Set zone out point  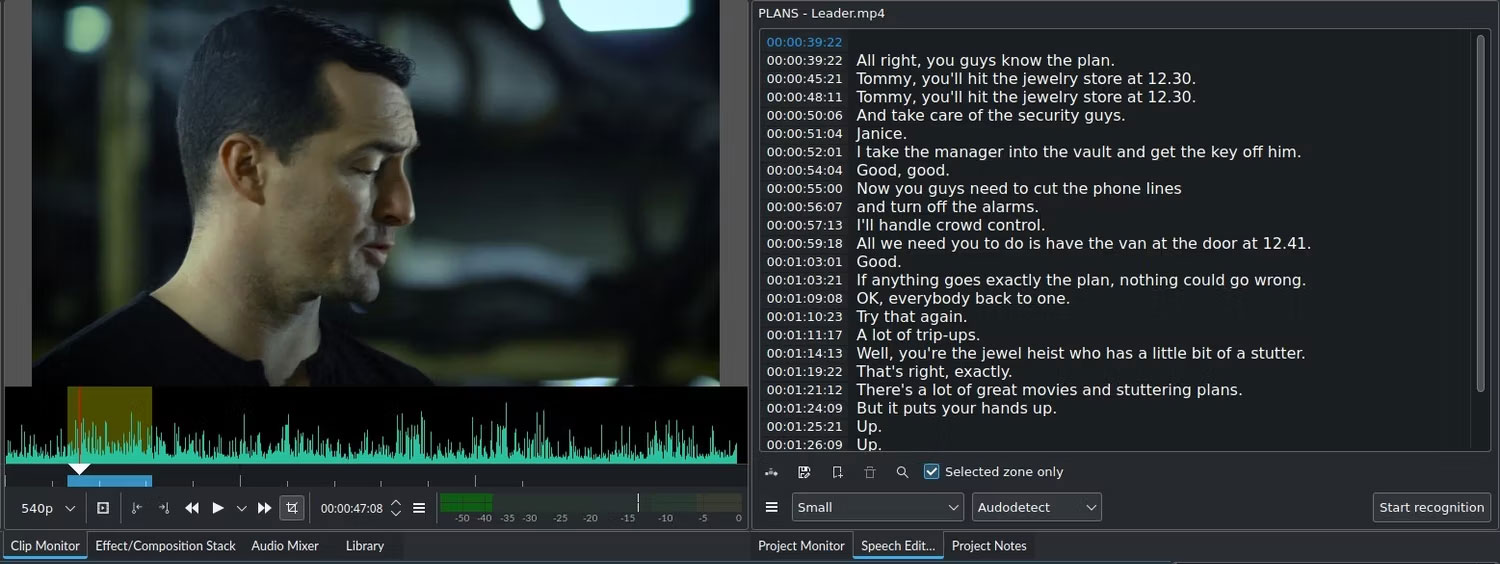tap(163, 508)
